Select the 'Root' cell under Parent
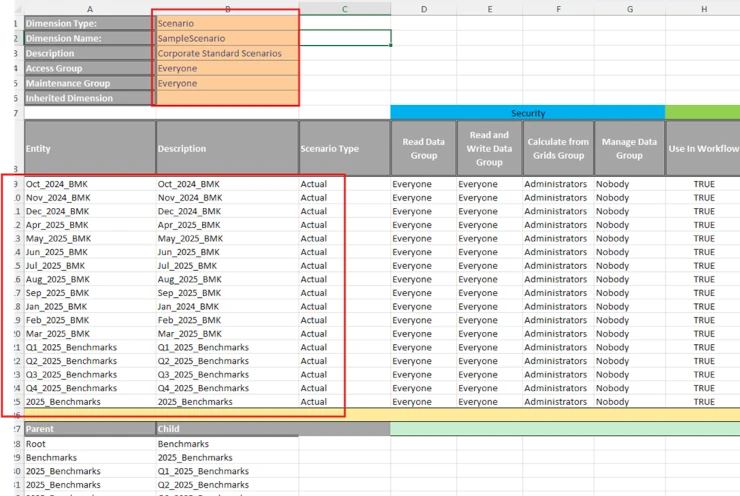Image resolution: width=740 pixels, height=496 pixels. click(x=89, y=443)
